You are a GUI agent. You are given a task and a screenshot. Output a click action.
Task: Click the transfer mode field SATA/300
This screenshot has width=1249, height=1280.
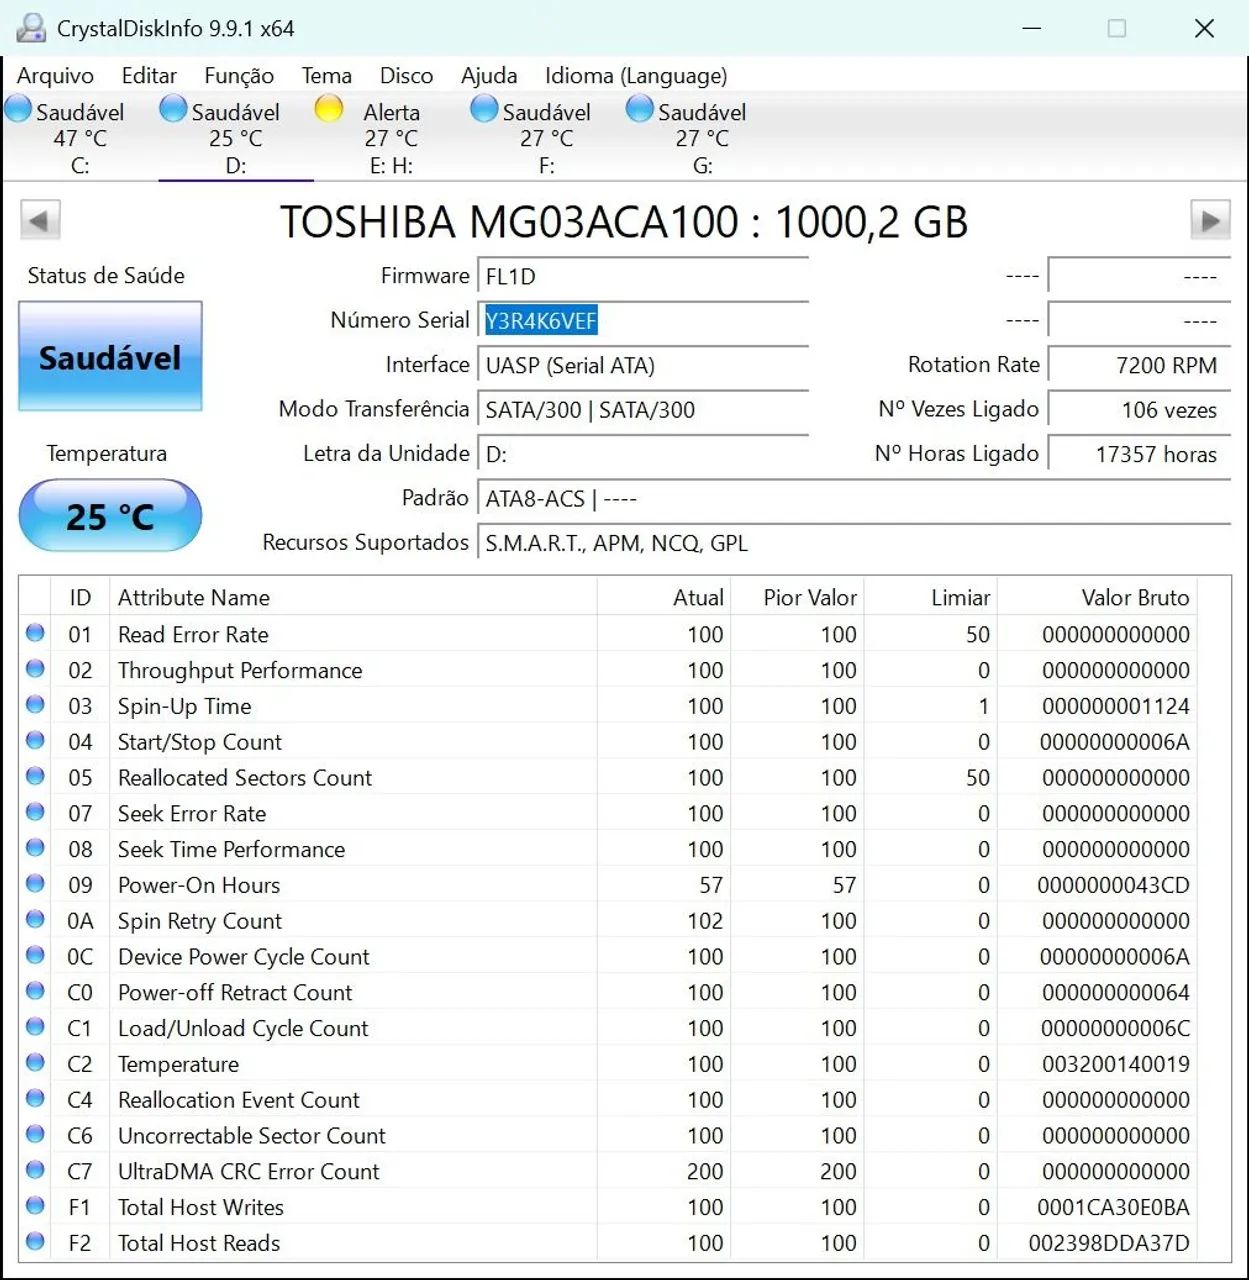643,409
